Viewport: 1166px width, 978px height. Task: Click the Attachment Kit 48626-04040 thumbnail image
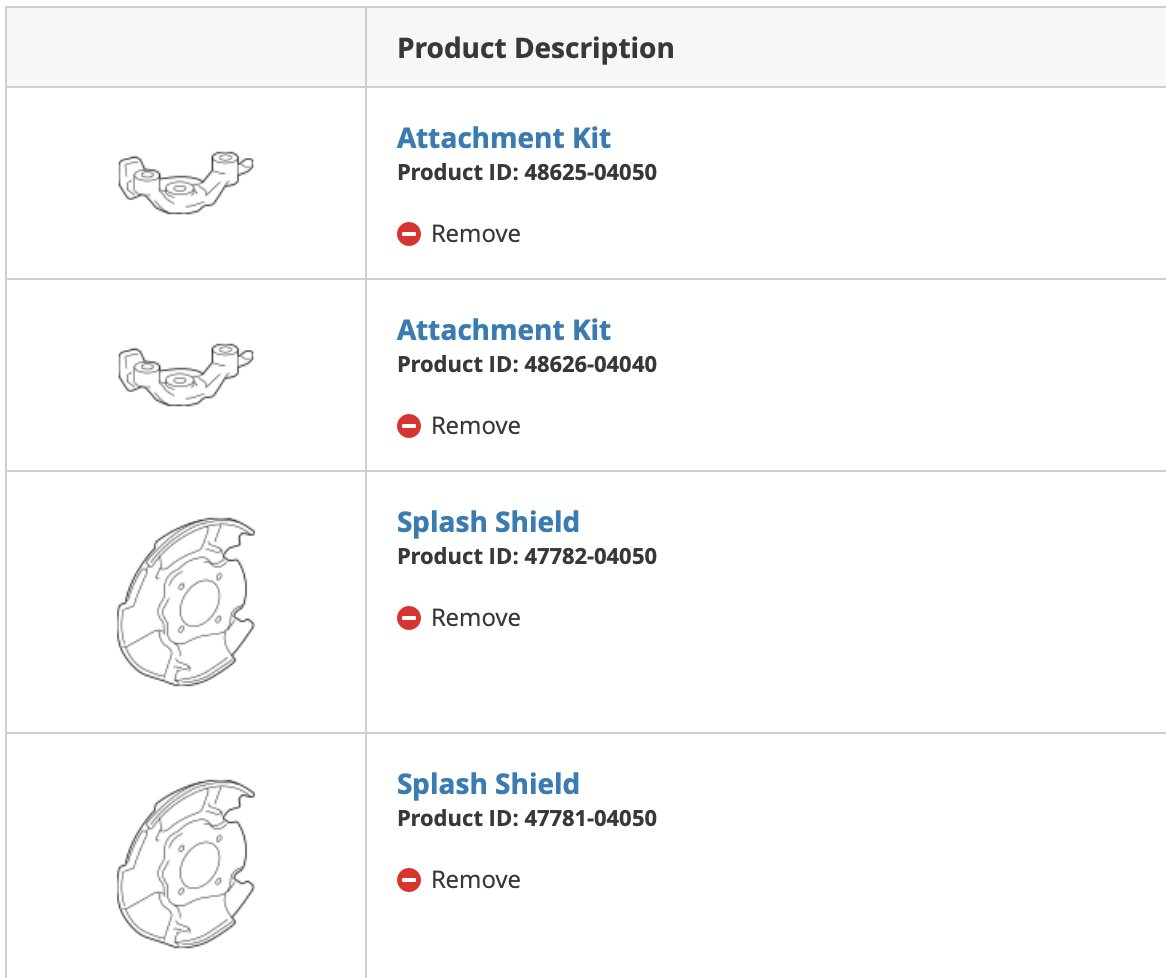pyautogui.click(x=185, y=374)
